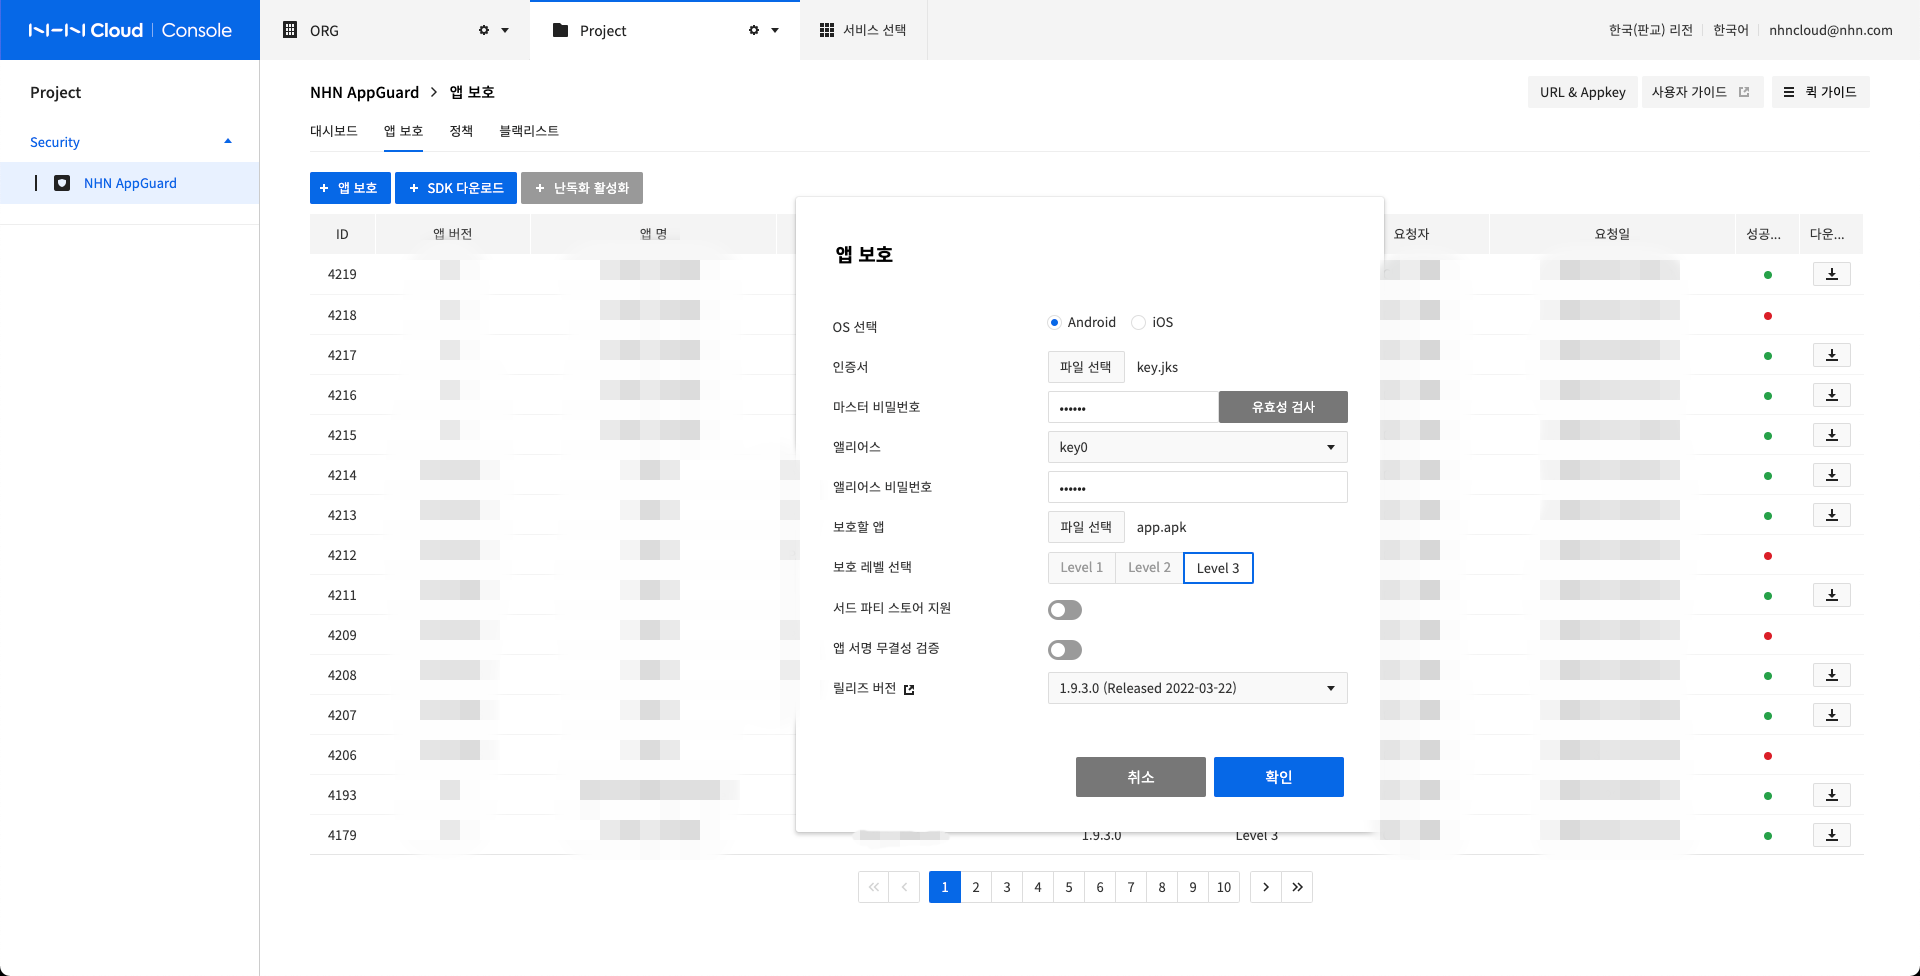
Task: Focus the 앨리어스 비밀번호 input field
Action: click(1197, 487)
